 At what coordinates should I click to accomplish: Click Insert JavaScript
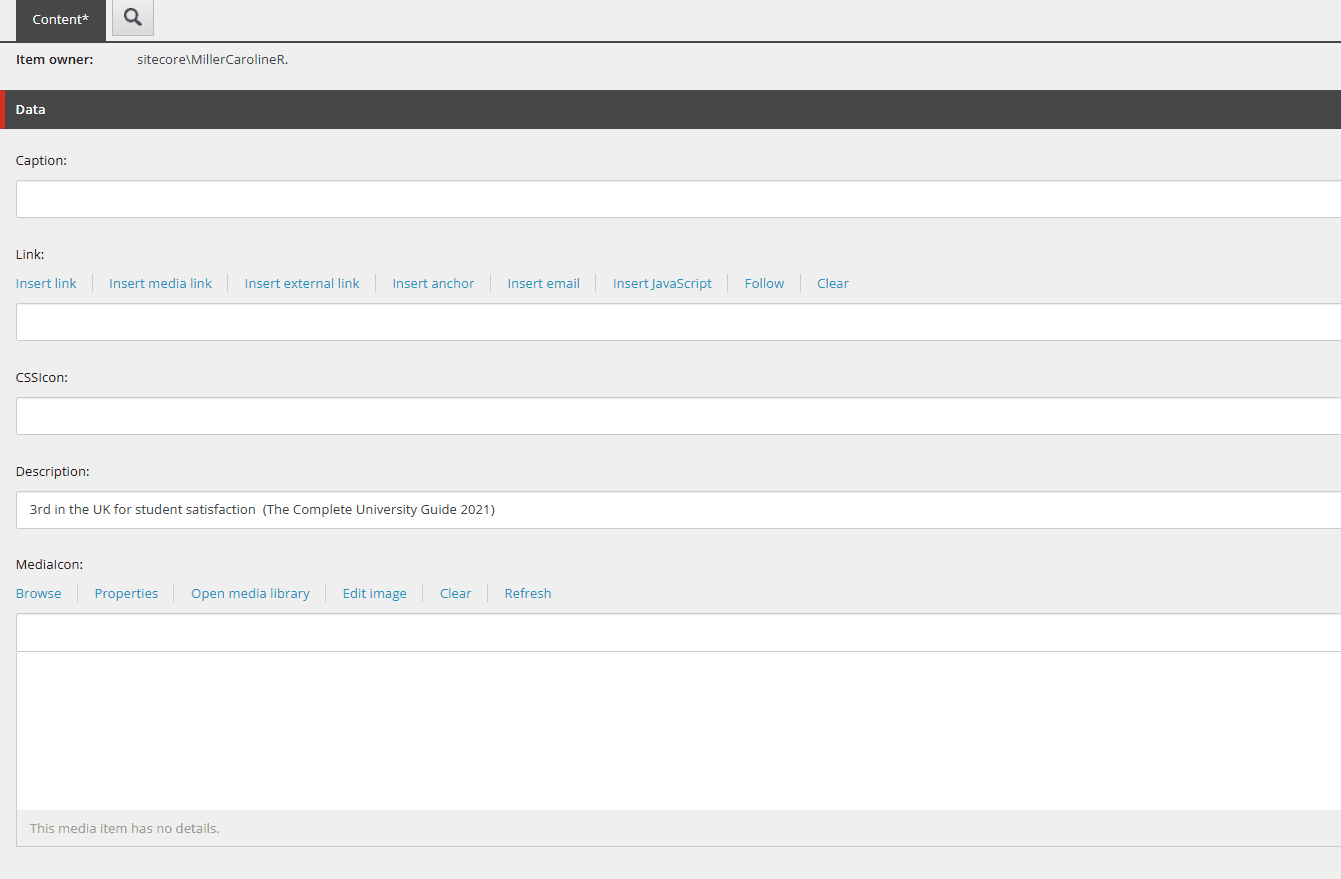662,283
